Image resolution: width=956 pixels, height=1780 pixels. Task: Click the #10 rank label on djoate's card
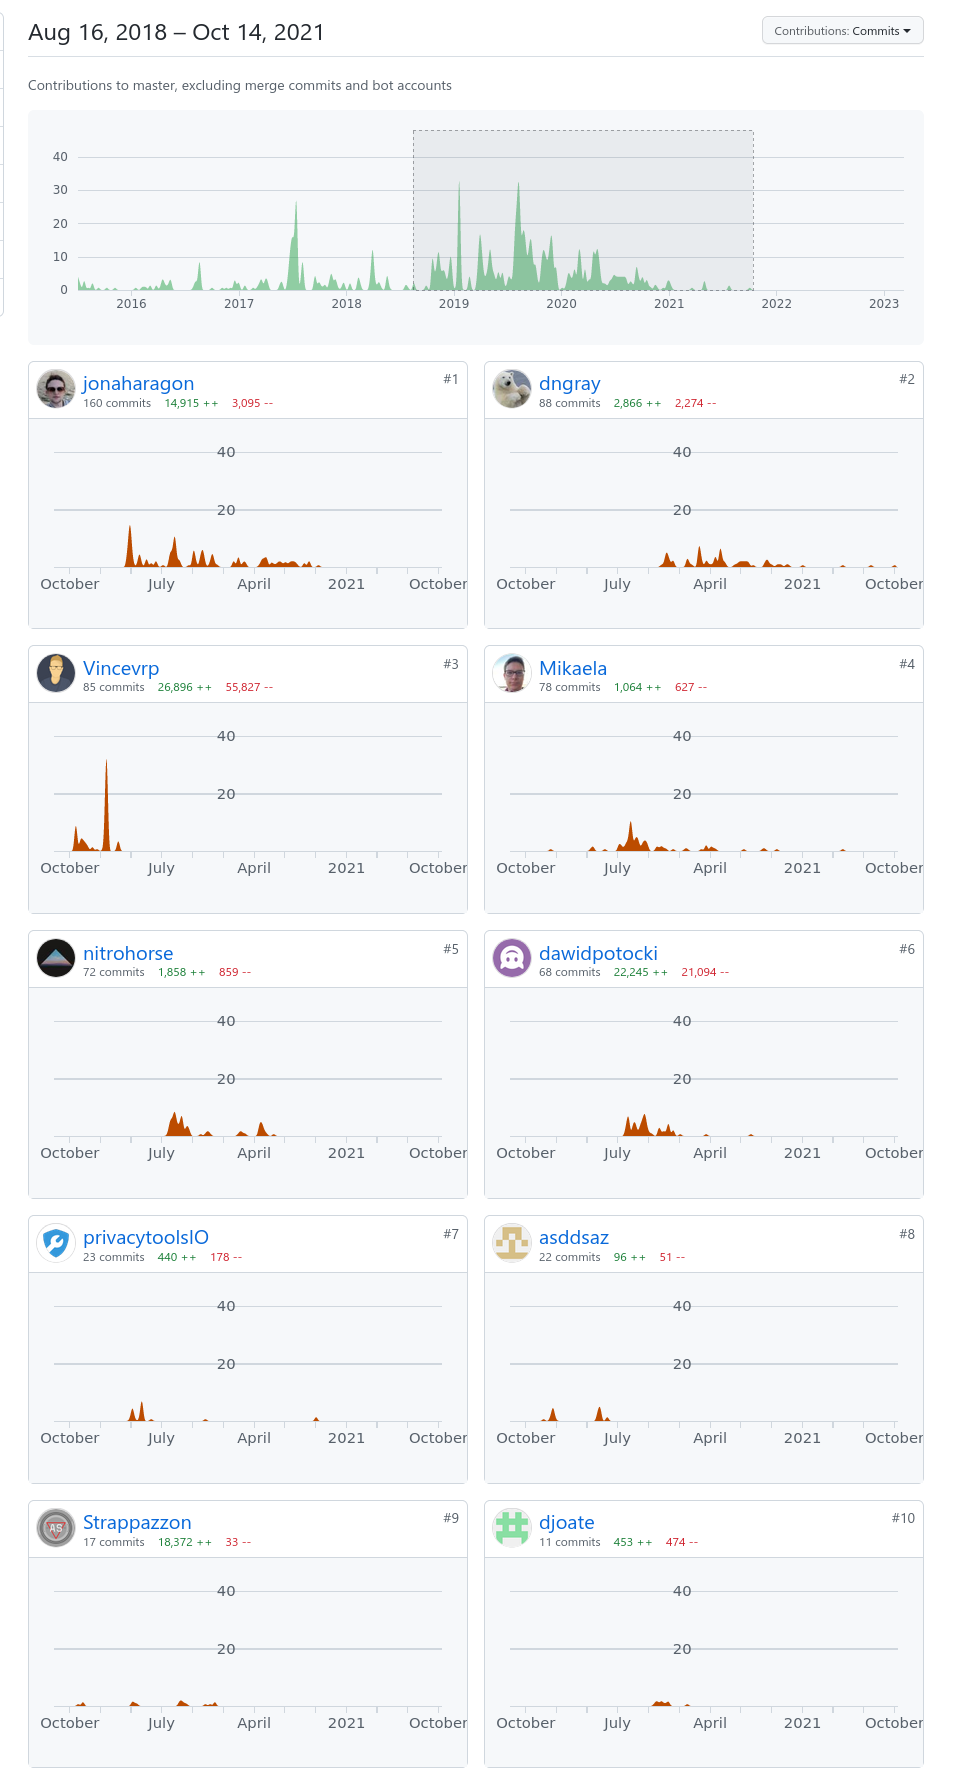pos(903,1518)
